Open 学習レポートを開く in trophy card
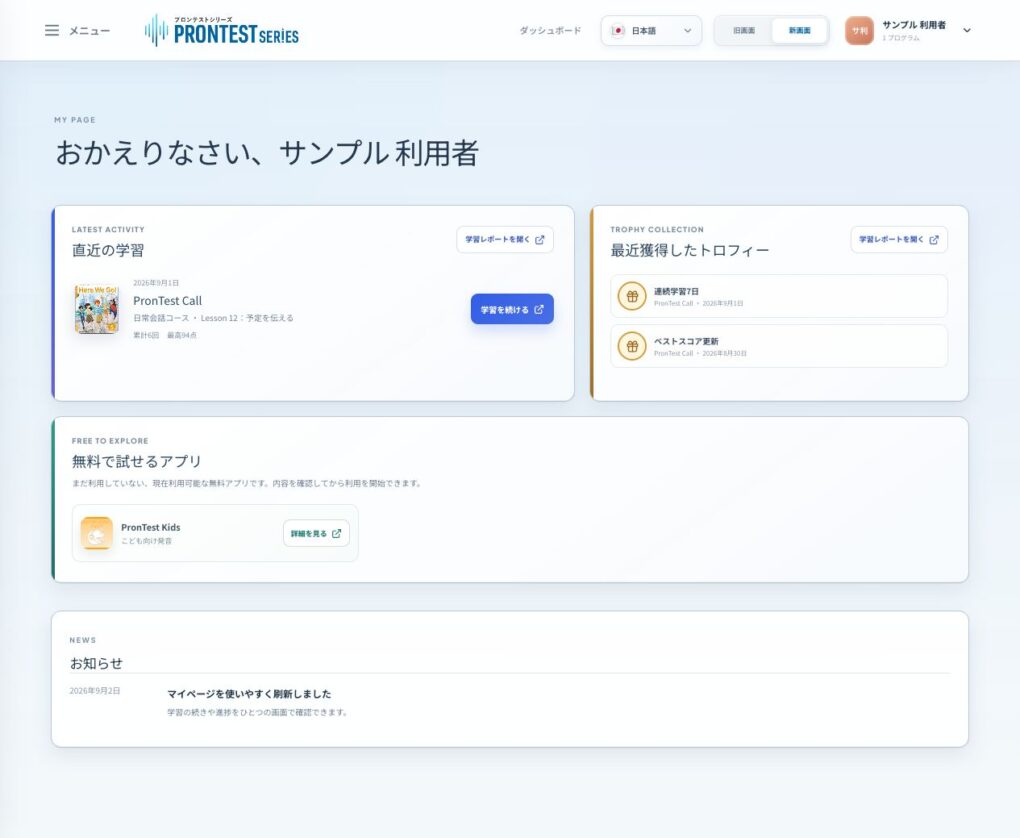Image resolution: width=1020 pixels, height=838 pixels. [899, 239]
